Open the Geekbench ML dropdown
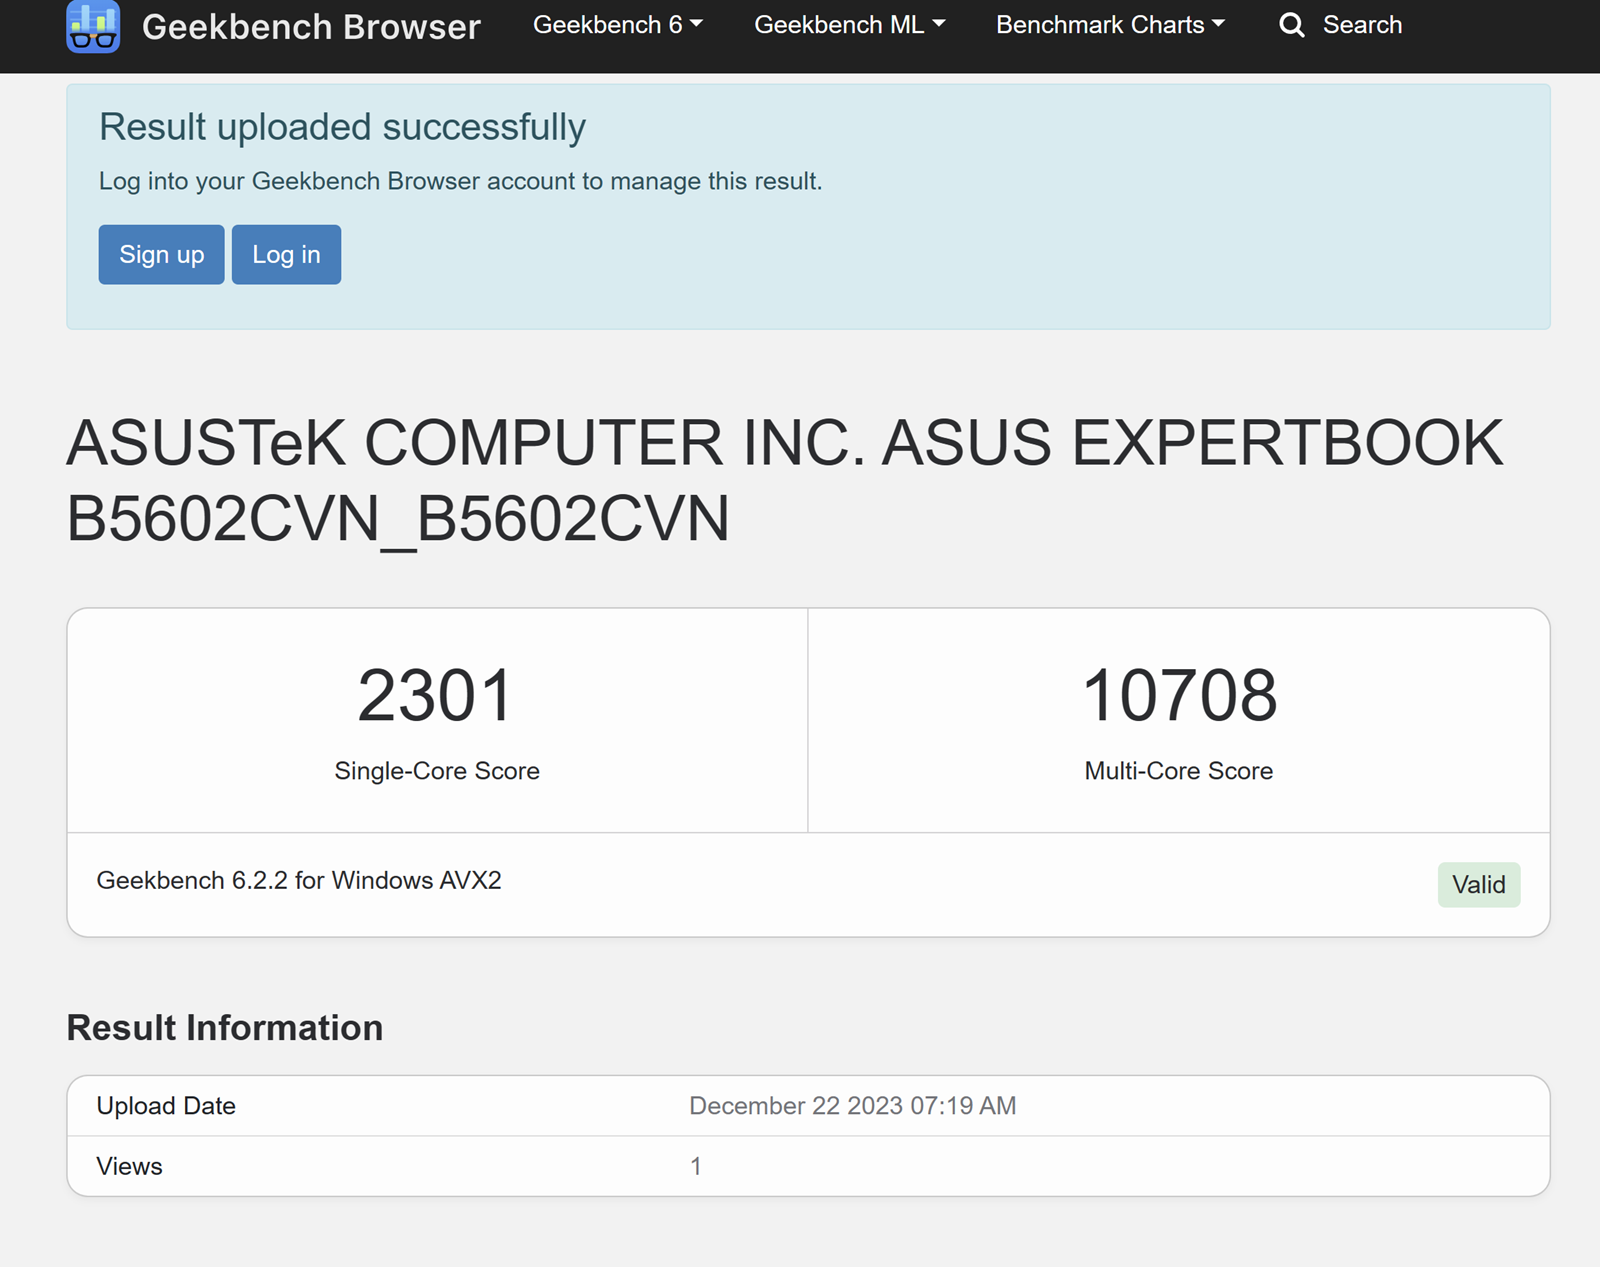This screenshot has width=1600, height=1267. click(x=849, y=25)
